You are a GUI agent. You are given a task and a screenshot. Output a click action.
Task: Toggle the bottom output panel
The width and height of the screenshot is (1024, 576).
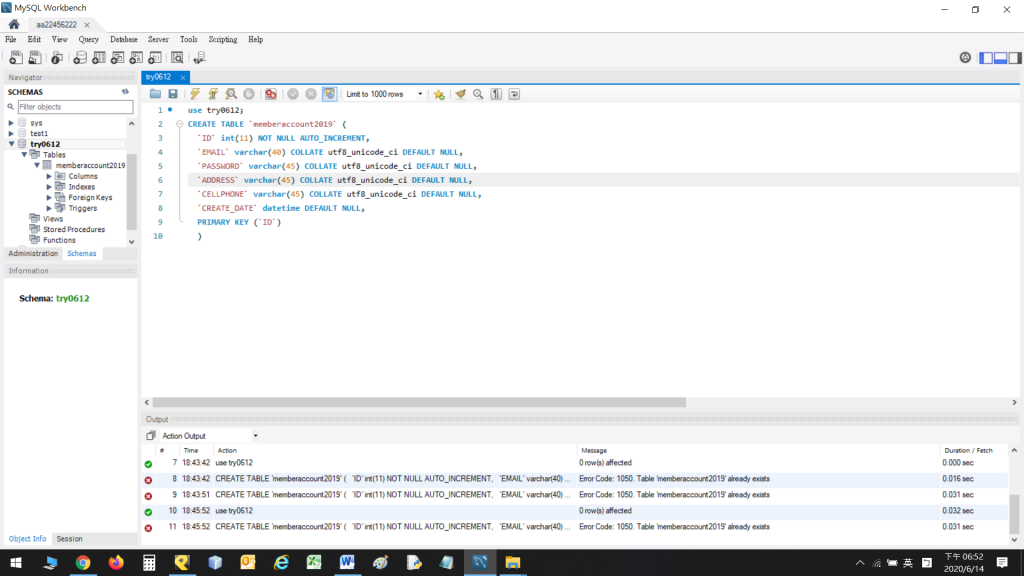(1000, 58)
